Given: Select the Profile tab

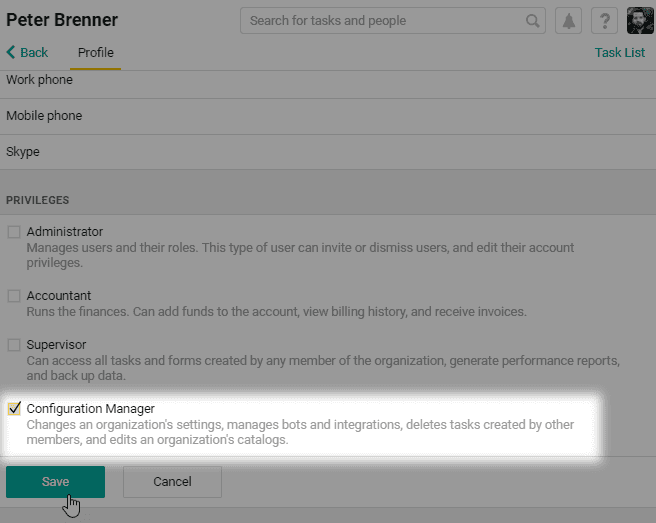Looking at the screenshot, I should coord(95,53).
